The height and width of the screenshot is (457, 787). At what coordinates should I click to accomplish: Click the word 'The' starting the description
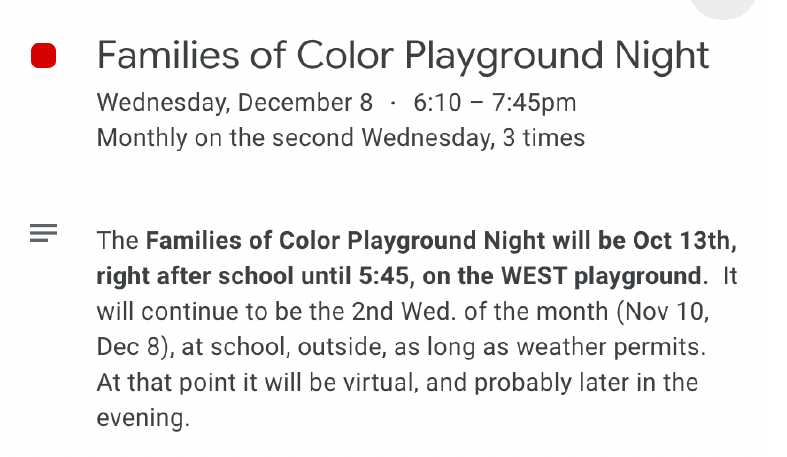pyautogui.click(x=117, y=241)
